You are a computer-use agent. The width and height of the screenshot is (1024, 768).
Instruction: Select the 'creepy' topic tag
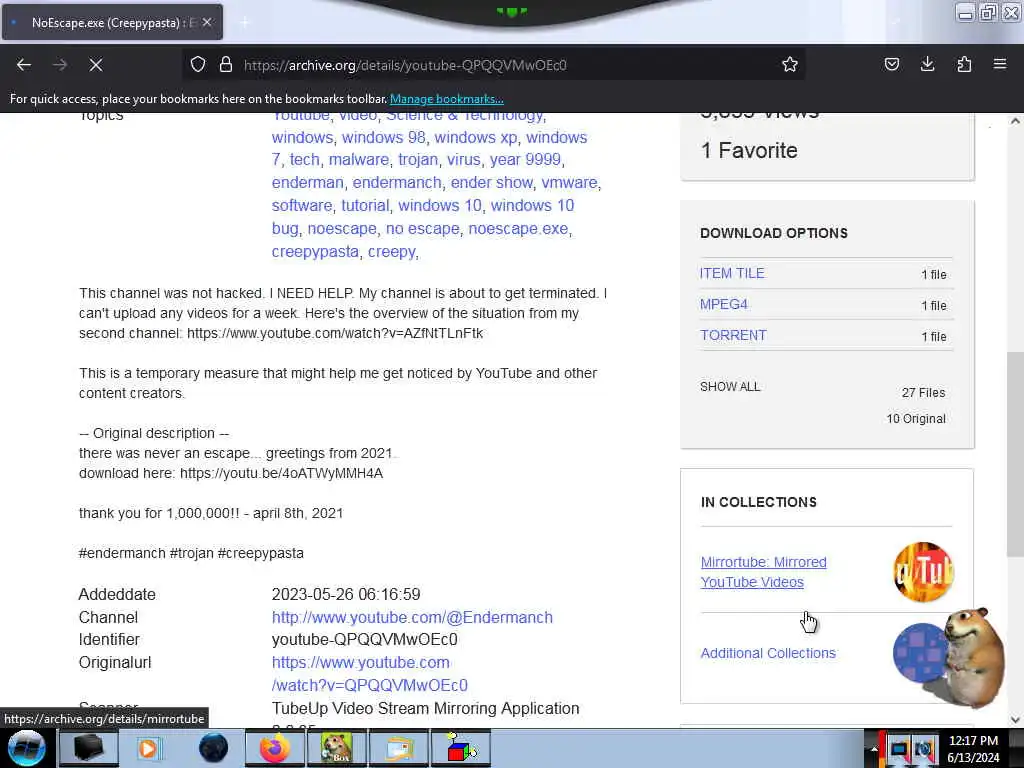[x=392, y=251]
